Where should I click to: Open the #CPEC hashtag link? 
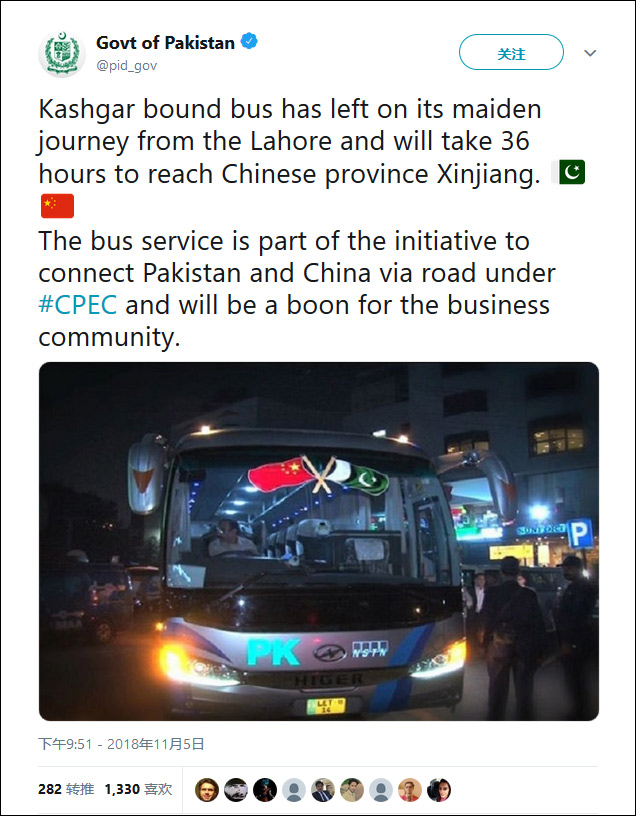(78, 305)
